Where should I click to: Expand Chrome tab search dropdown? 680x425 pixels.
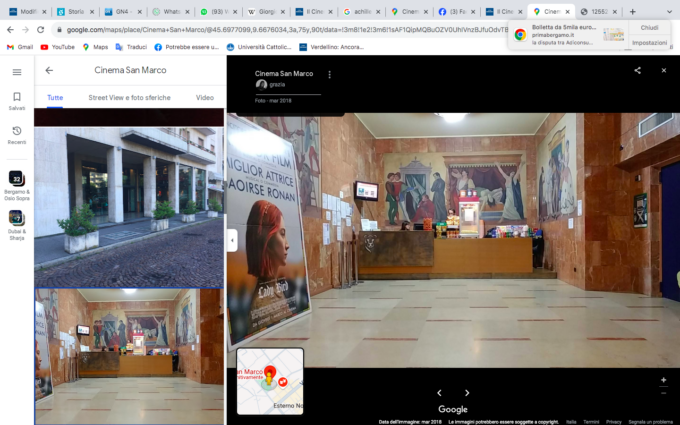(x=668, y=12)
